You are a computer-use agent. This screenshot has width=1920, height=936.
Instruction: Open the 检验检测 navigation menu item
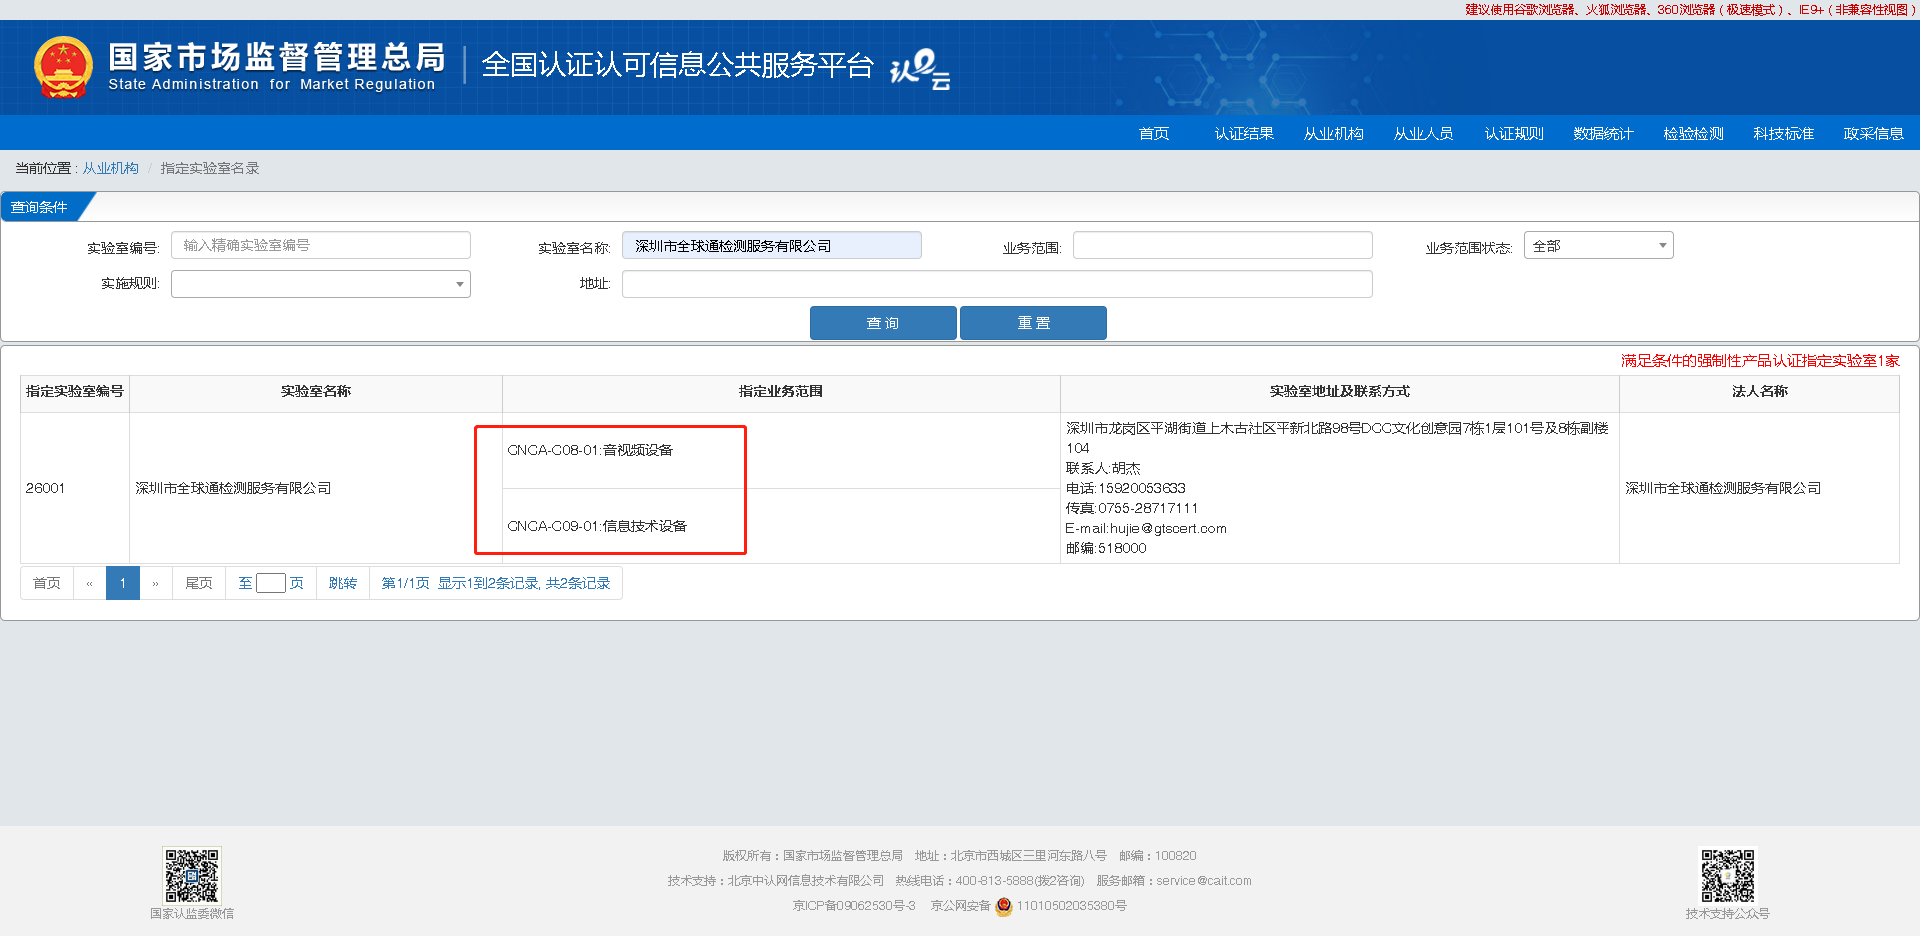[x=1693, y=133]
